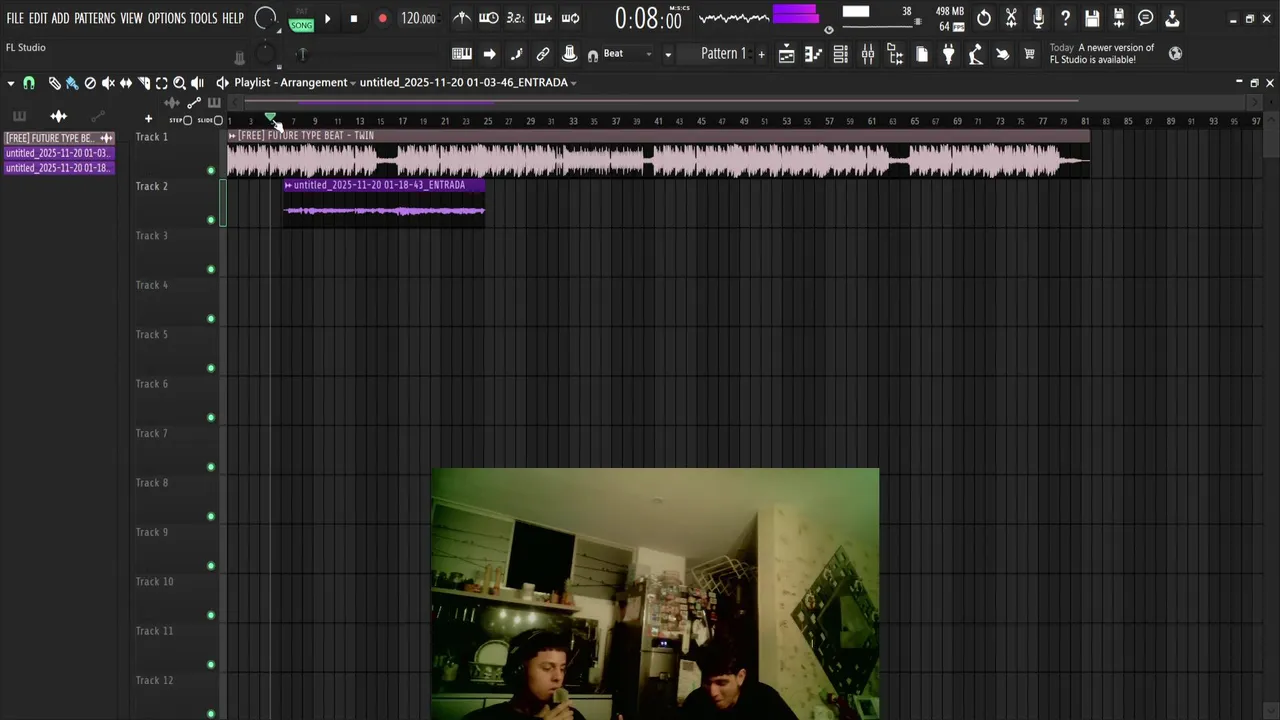Select FREE FUTURE TYPE BE clip in picker
This screenshot has height=720, width=1280.
pyautogui.click(x=59, y=138)
